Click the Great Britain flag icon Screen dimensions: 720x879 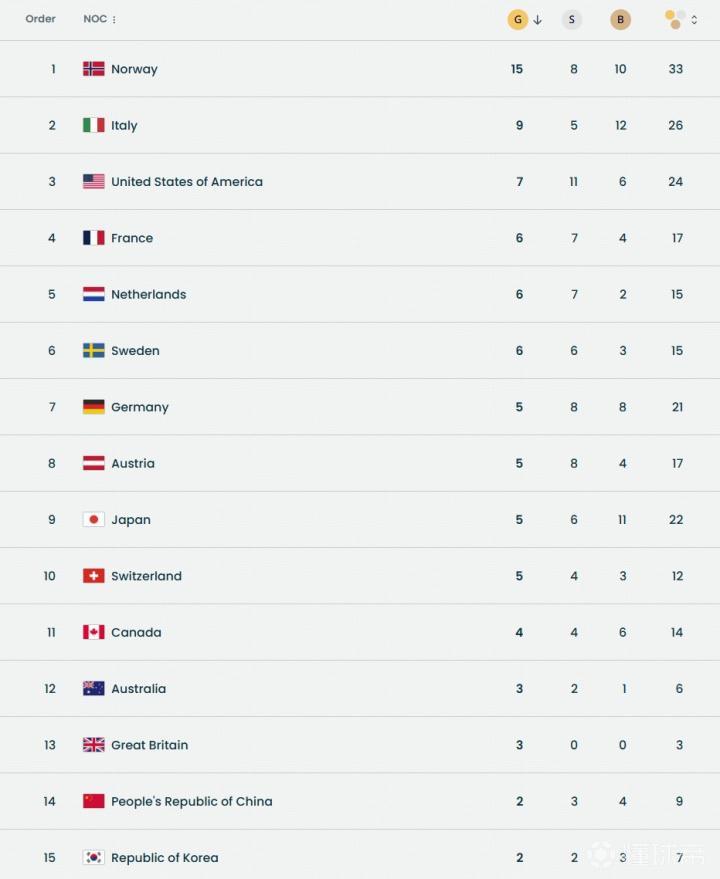[x=94, y=745]
